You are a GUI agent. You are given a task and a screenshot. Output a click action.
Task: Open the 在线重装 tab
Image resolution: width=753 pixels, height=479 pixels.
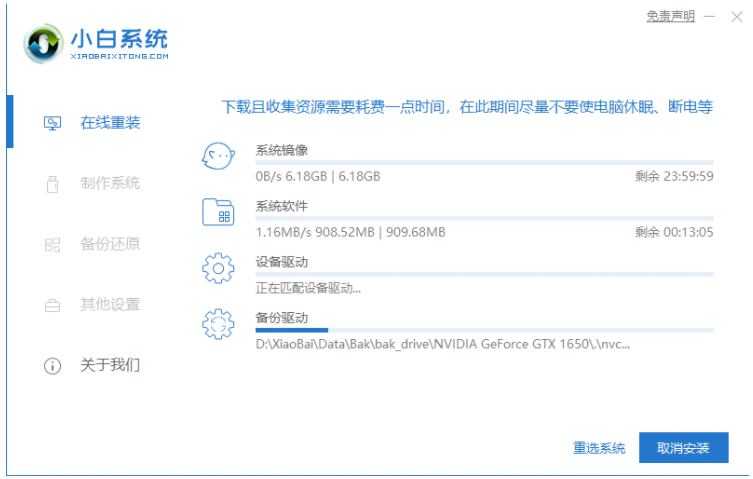(110, 123)
